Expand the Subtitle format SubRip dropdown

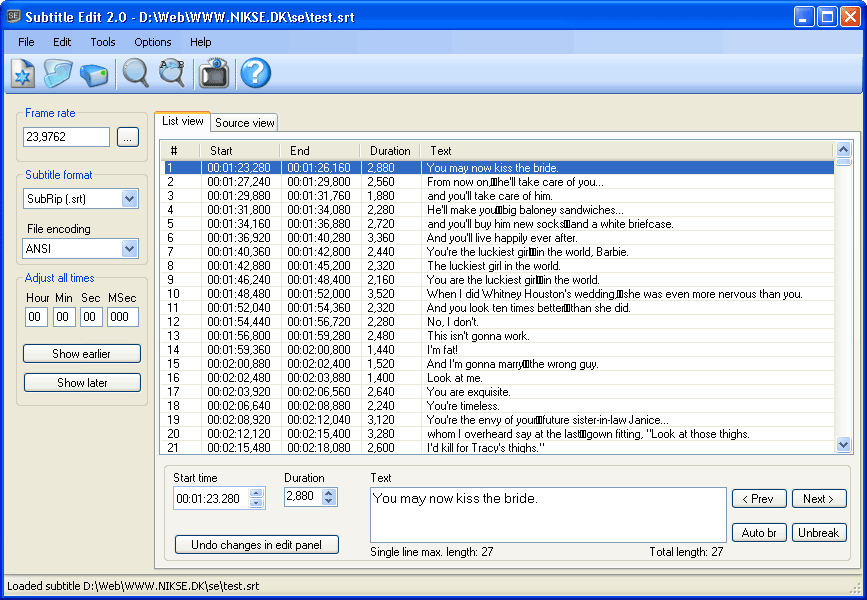(x=129, y=199)
